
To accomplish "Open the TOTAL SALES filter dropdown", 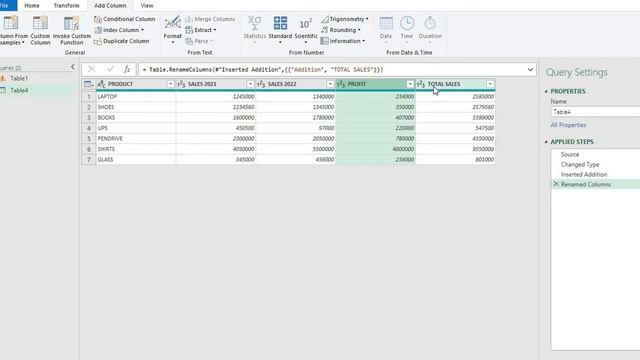I will point(490,84).
